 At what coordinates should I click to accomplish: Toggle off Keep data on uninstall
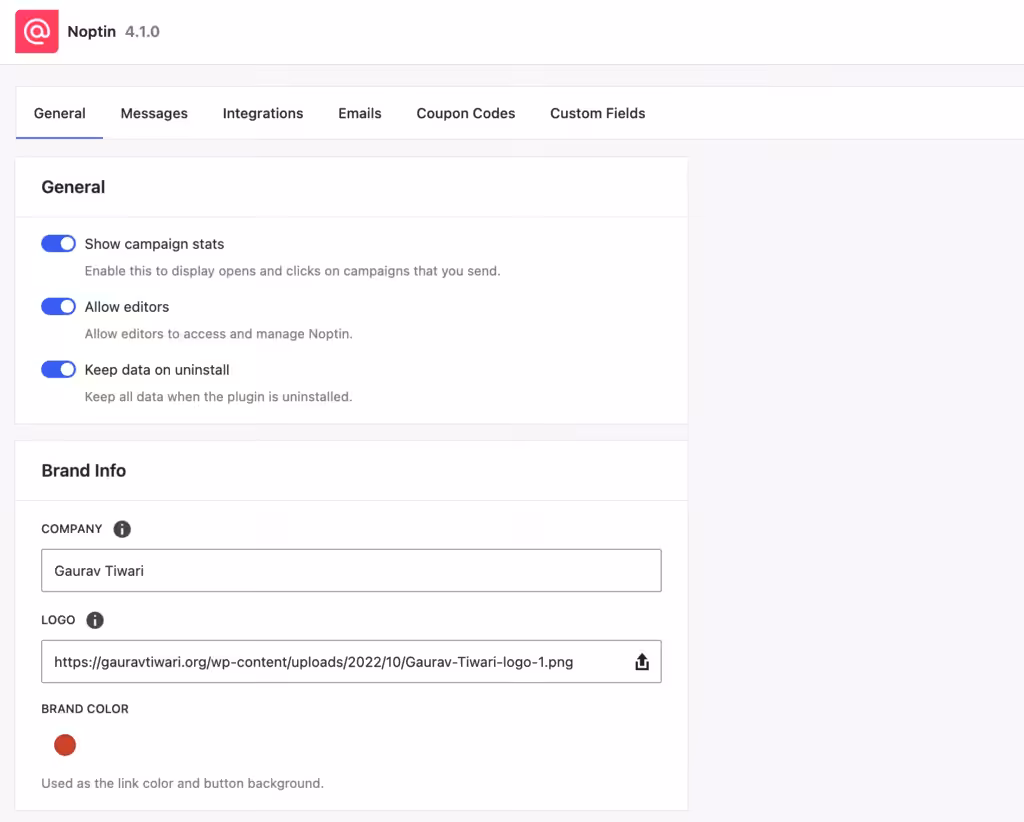click(x=58, y=369)
